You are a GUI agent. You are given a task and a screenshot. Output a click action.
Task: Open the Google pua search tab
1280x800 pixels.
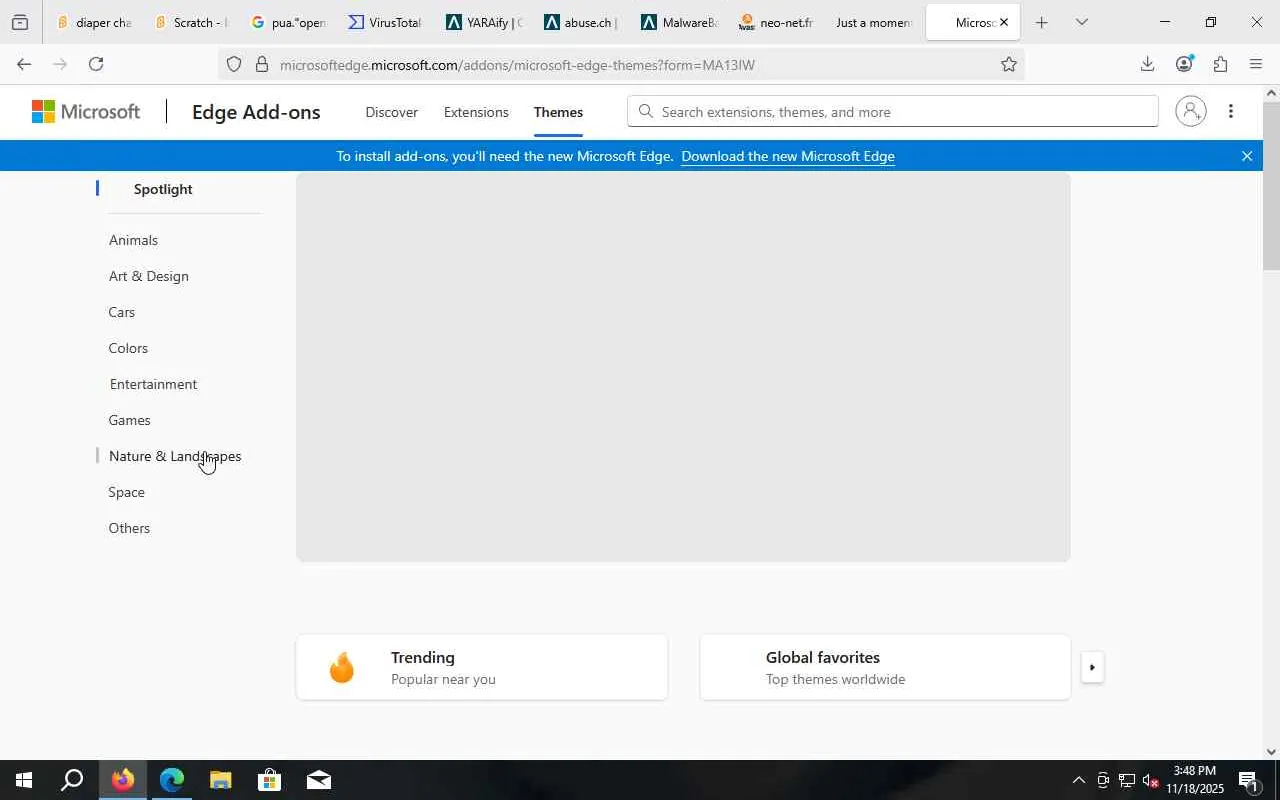(288, 22)
